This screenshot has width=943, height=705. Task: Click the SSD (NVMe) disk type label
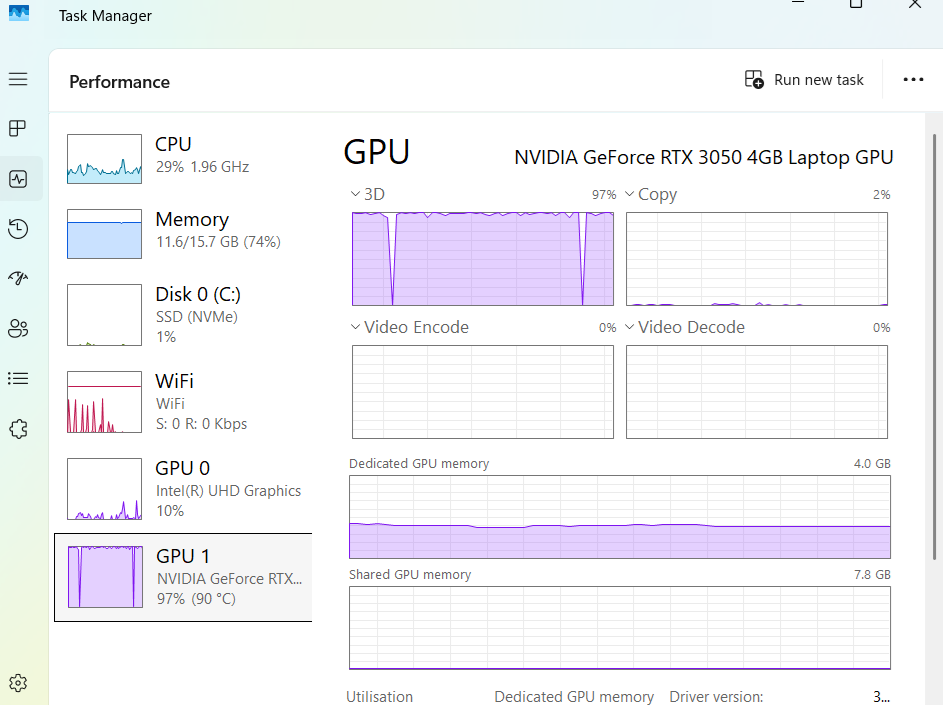point(197,316)
